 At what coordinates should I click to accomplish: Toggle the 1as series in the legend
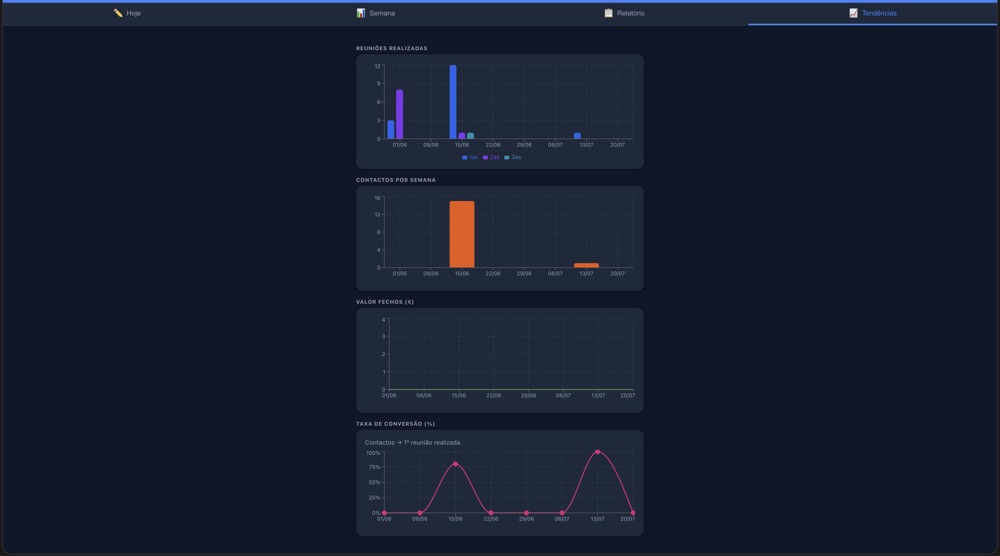470,157
